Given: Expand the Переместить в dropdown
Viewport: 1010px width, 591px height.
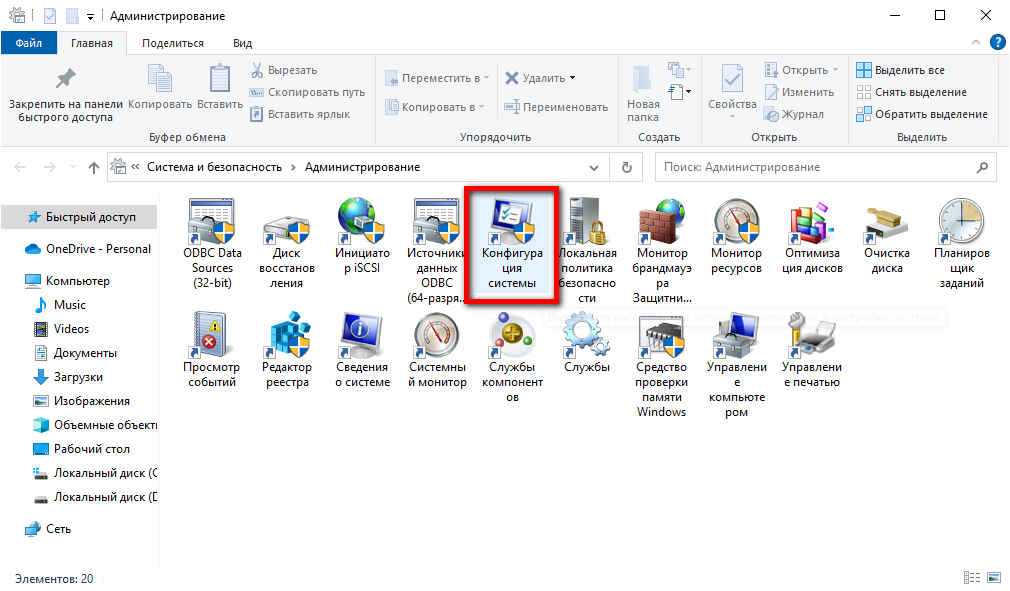Looking at the screenshot, I should (x=436, y=78).
